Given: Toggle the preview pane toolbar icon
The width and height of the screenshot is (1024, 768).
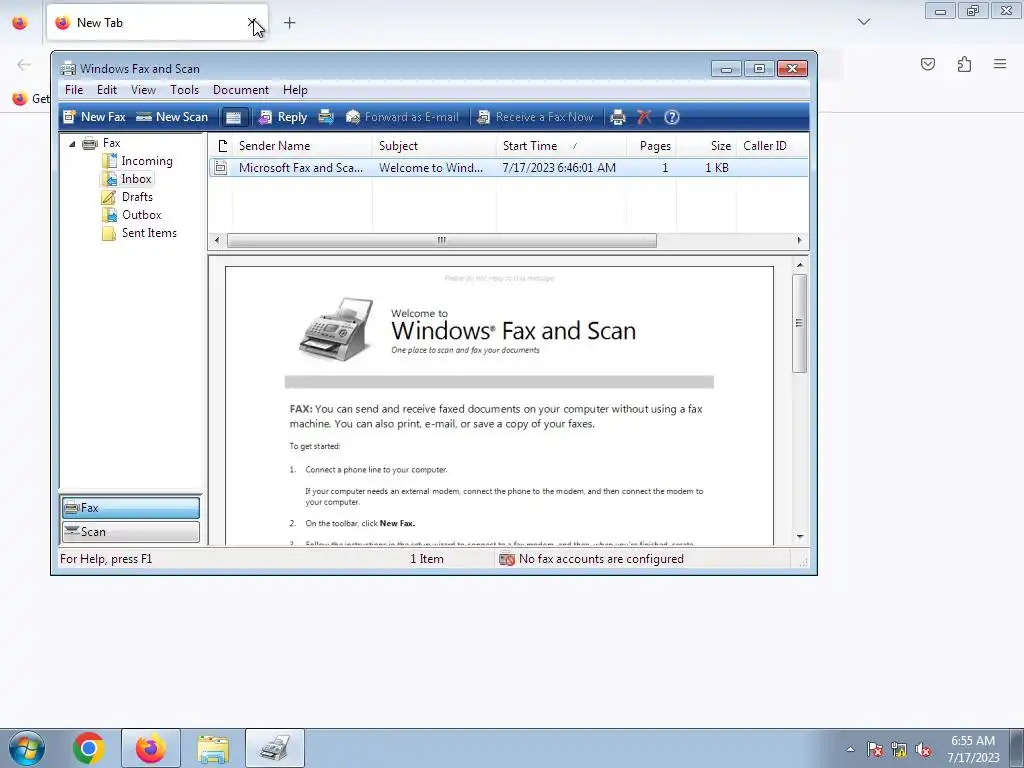Looking at the screenshot, I should 233,117.
